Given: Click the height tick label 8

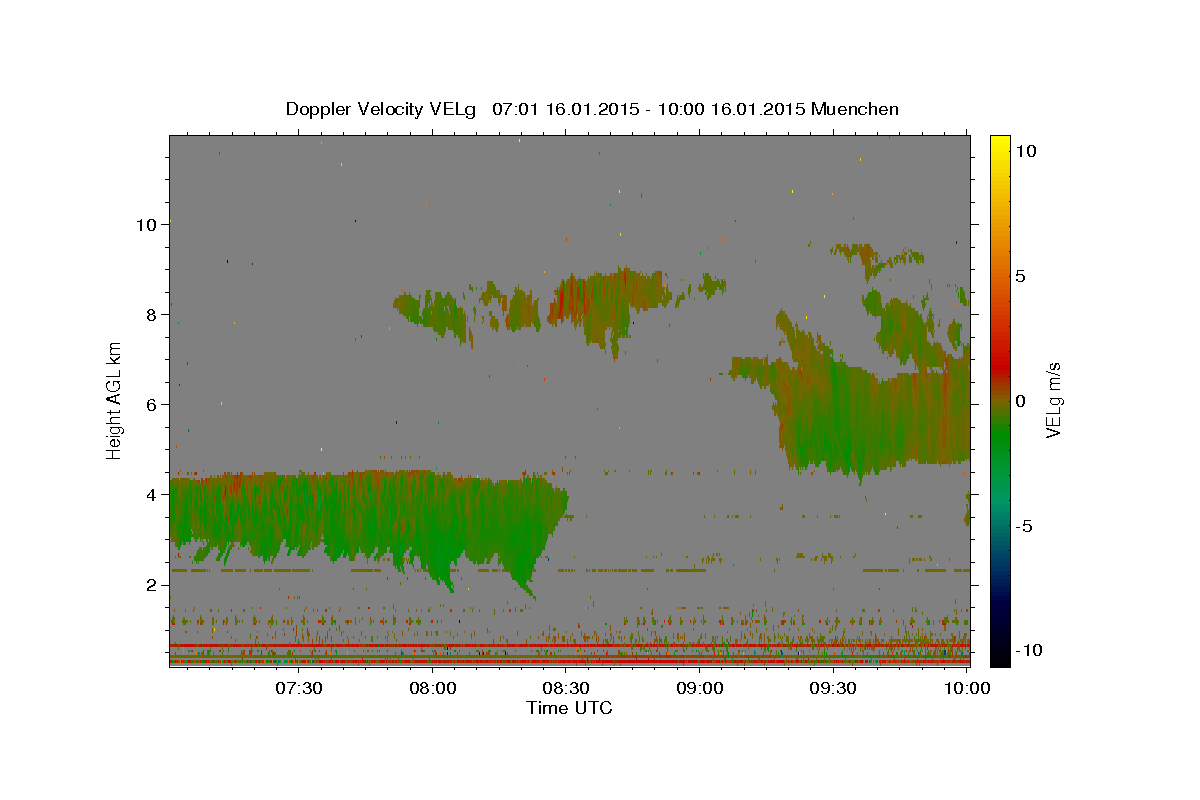Looking at the screenshot, I should [x=151, y=315].
